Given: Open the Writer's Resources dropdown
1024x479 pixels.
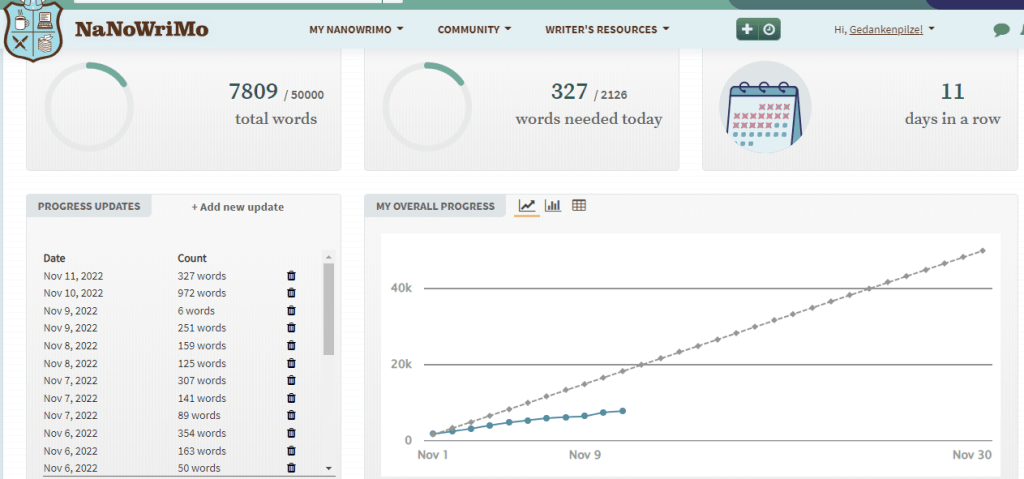Looking at the screenshot, I should tap(607, 30).
